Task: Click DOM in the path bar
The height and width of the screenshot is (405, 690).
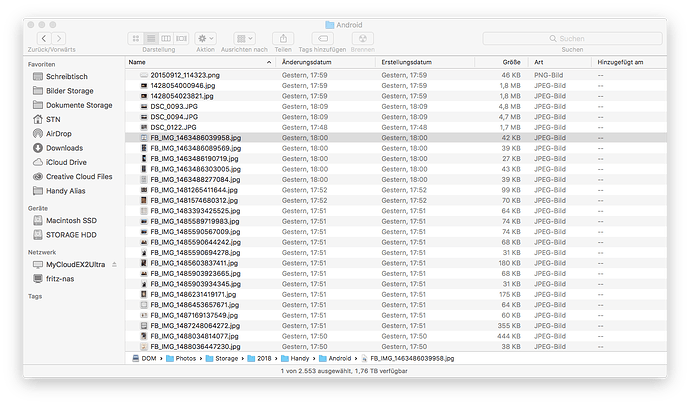Action: [x=144, y=359]
